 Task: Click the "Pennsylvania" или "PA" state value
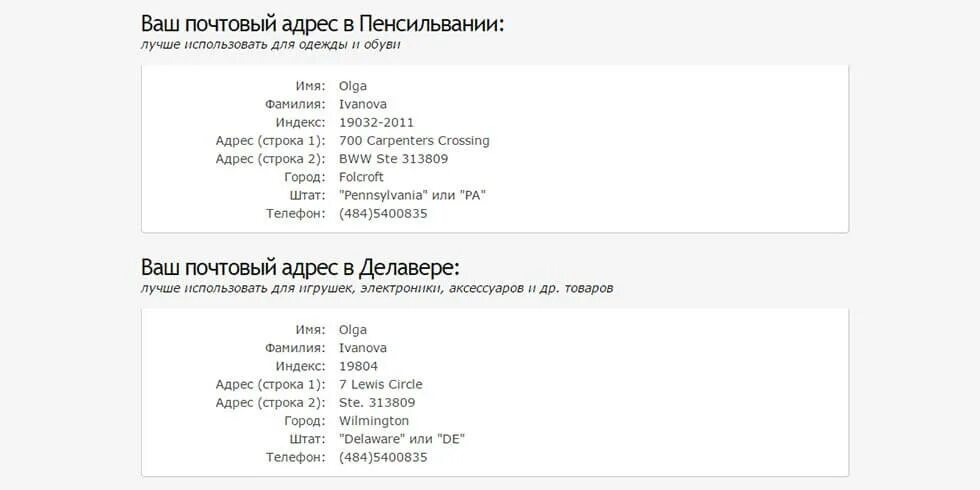[x=412, y=195]
